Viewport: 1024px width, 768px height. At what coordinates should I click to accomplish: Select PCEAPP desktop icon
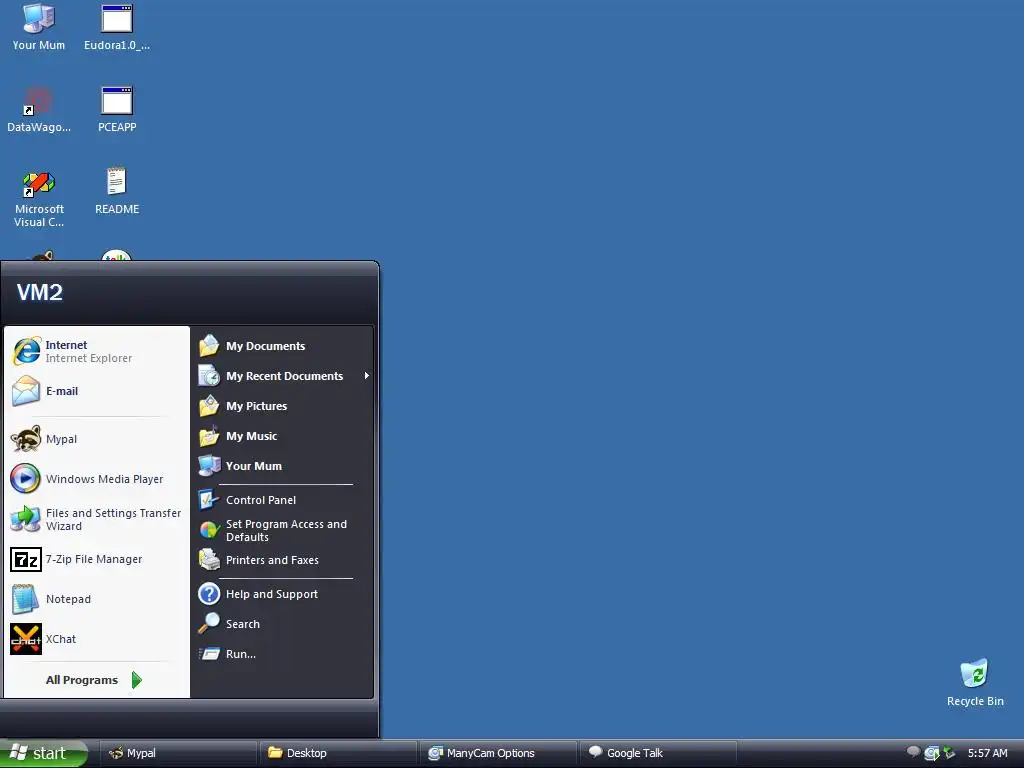[117, 109]
